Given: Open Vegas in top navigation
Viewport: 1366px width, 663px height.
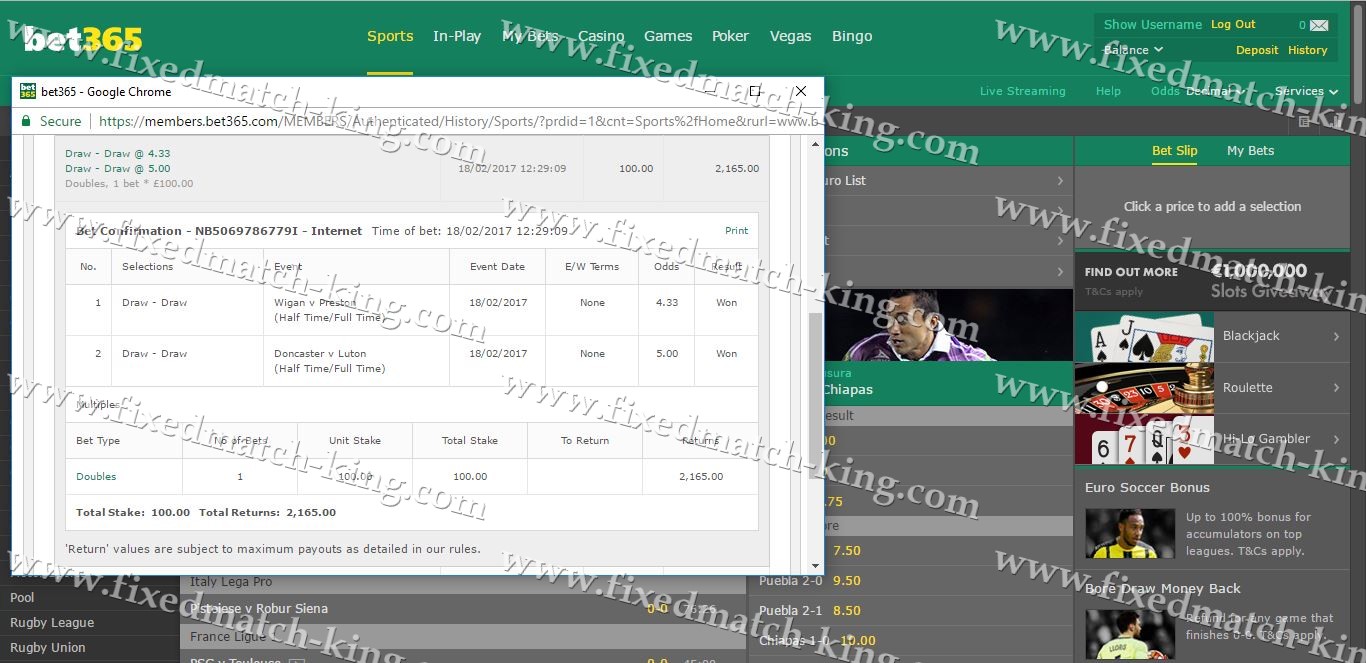Looking at the screenshot, I should pyautogui.click(x=790, y=36).
